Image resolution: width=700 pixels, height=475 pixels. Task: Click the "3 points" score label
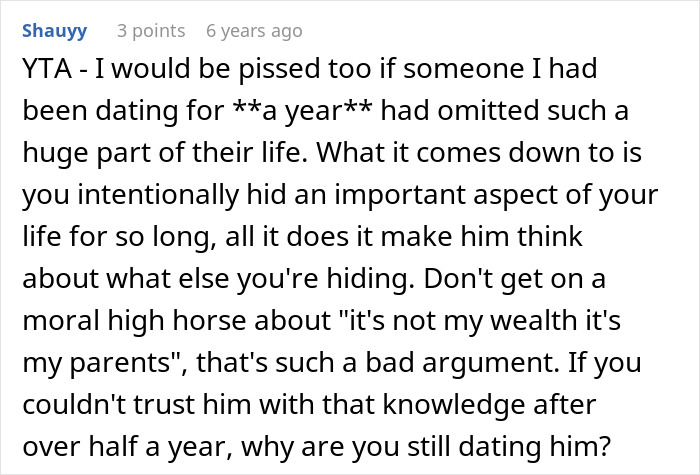150,31
